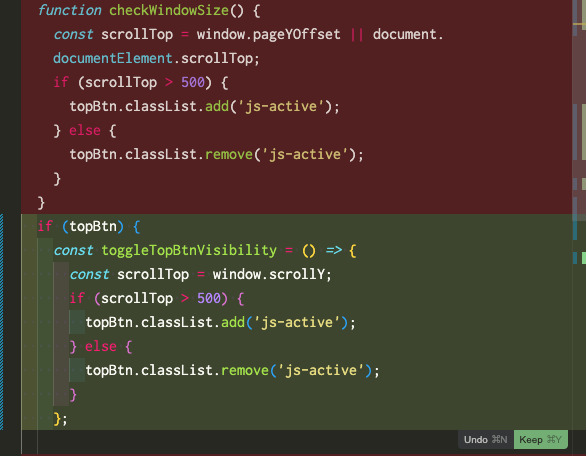Viewport: 586px width, 456px height.
Task: Click topBtn inside the if (topBtn) condition
Action: [x=93, y=227]
